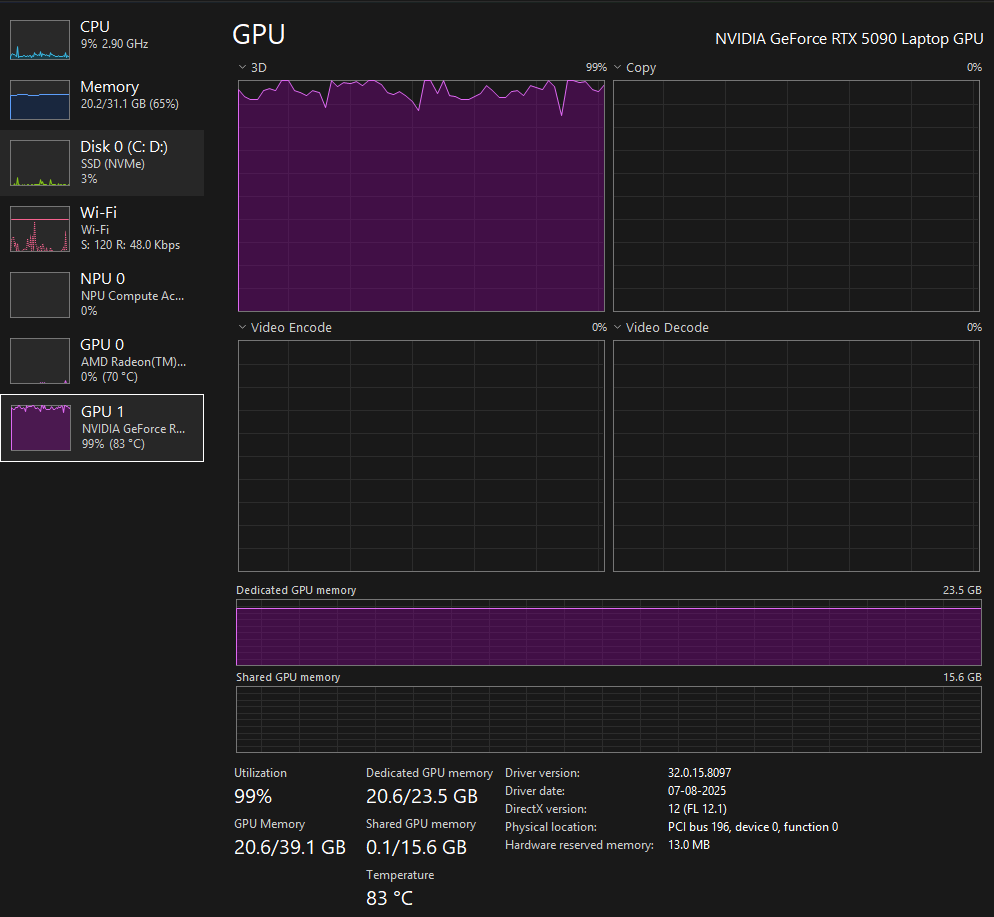Expand the Video Encode engine dropdown
994x917 pixels.
click(242, 327)
